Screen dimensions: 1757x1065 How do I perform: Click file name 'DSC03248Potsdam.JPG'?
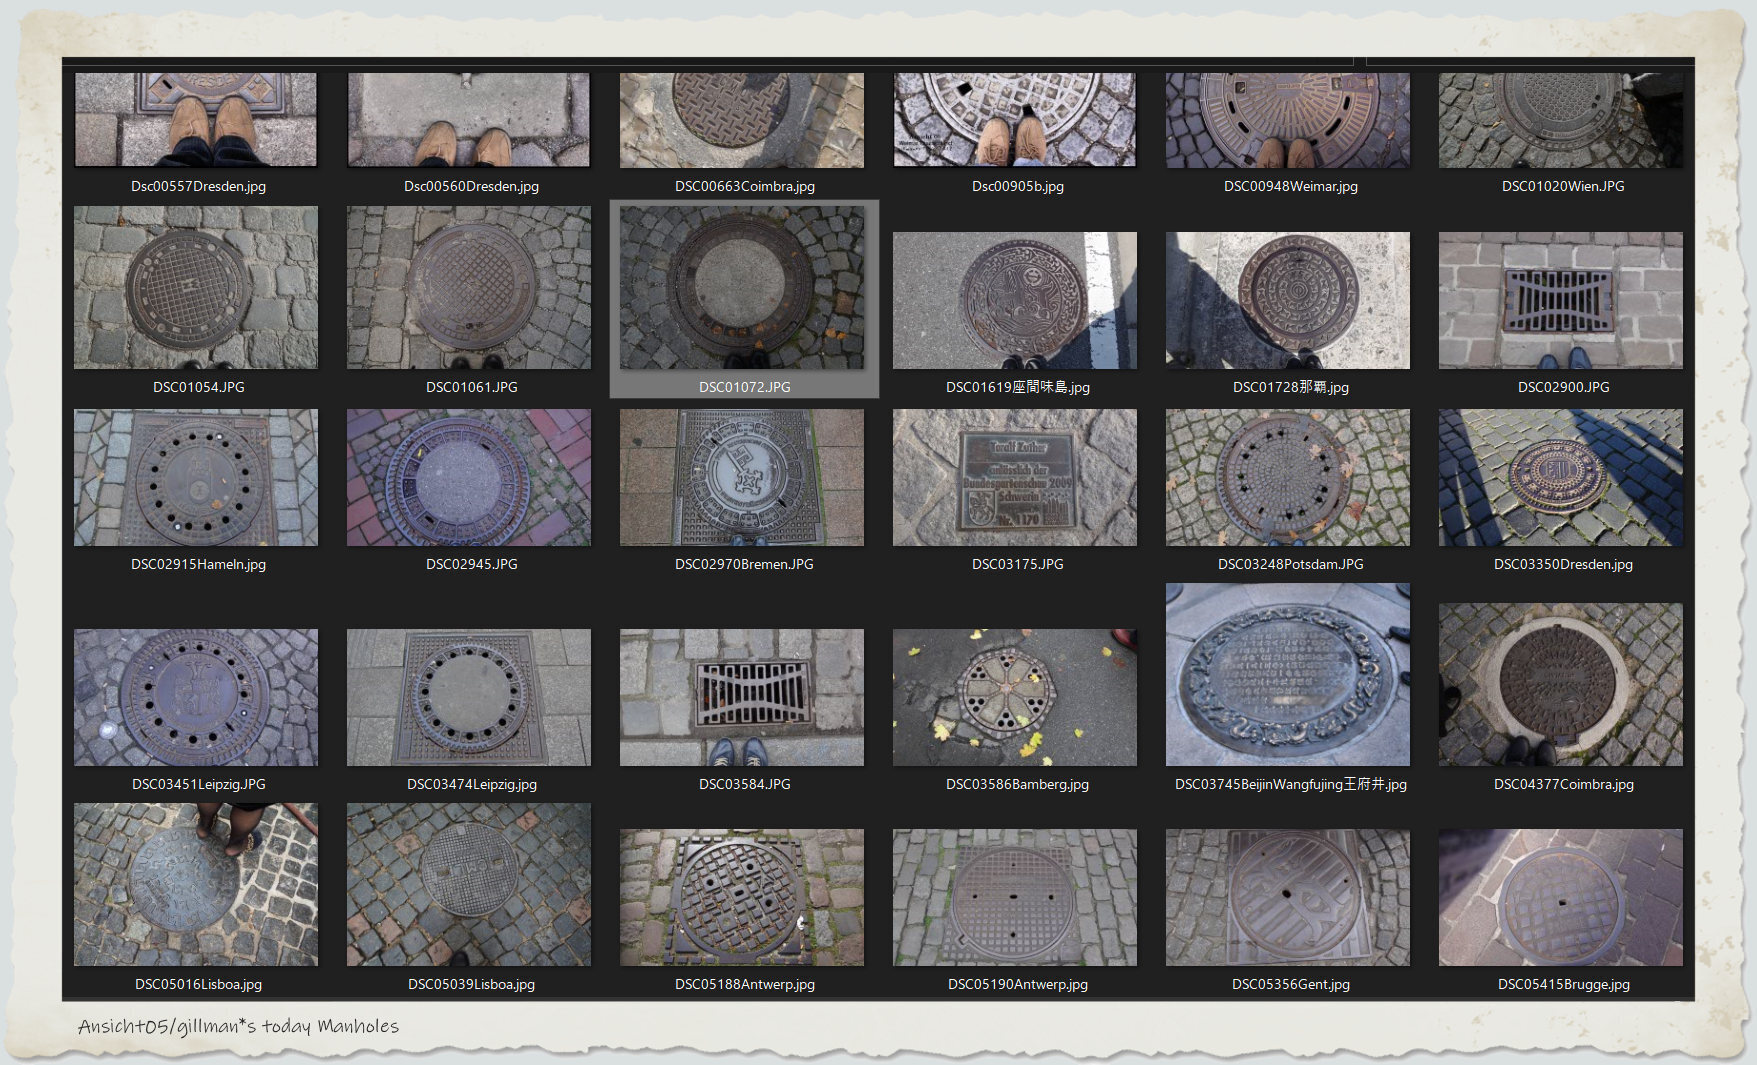[1290, 564]
